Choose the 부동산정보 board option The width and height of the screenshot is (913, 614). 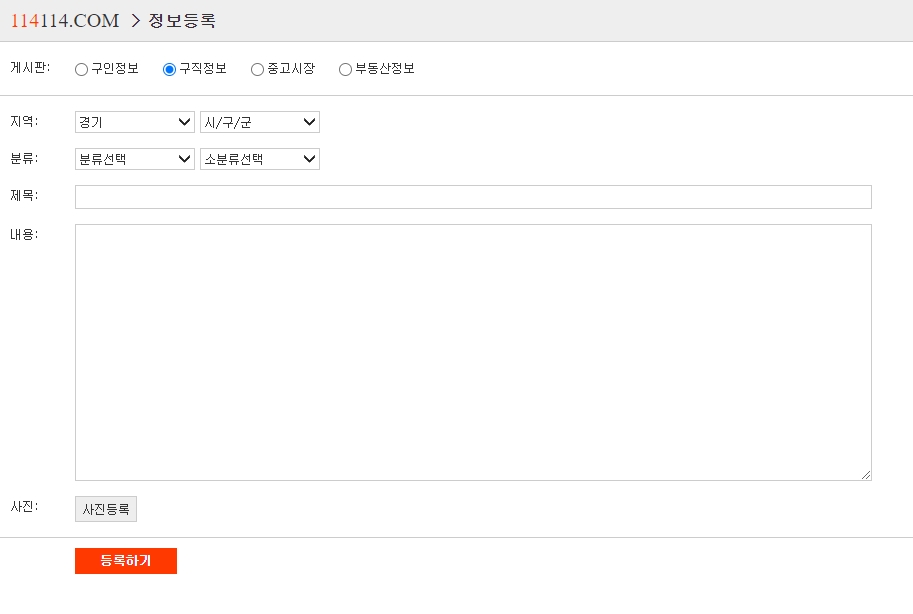[345, 69]
